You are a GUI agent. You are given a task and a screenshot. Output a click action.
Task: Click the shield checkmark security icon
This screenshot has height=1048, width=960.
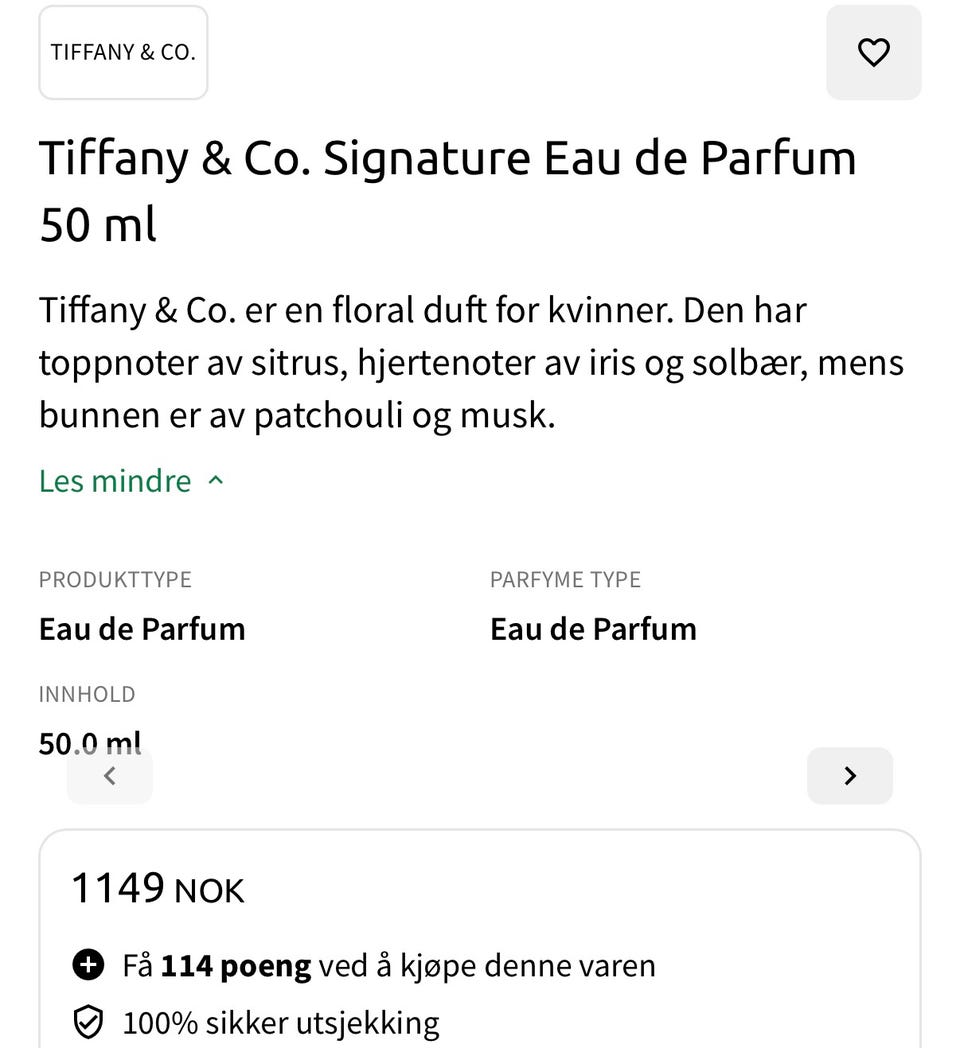tap(89, 1023)
